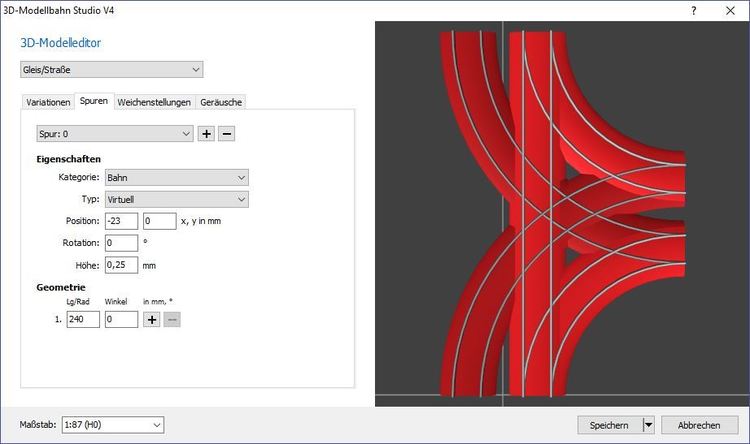
Task: Click Position x field with -23
Action: [121, 221]
